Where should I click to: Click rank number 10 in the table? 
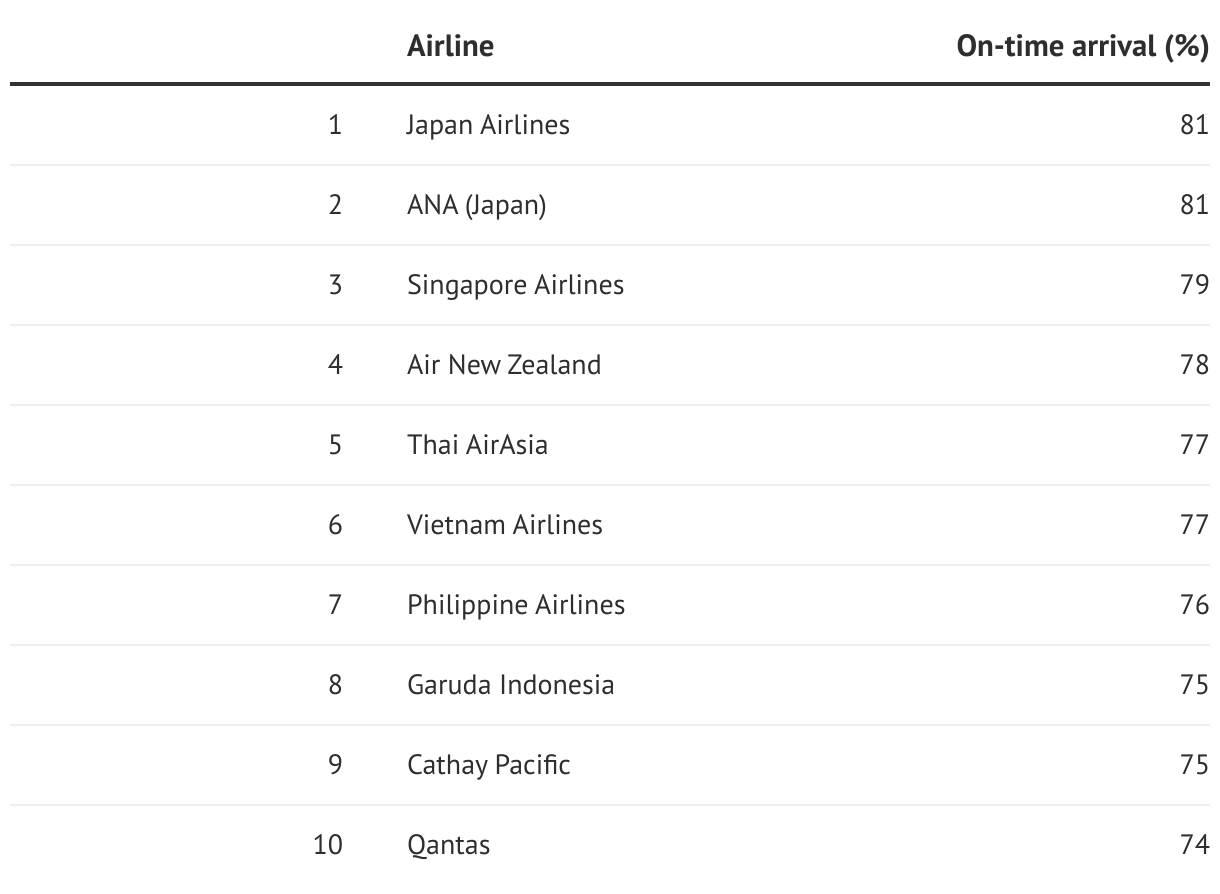327,845
